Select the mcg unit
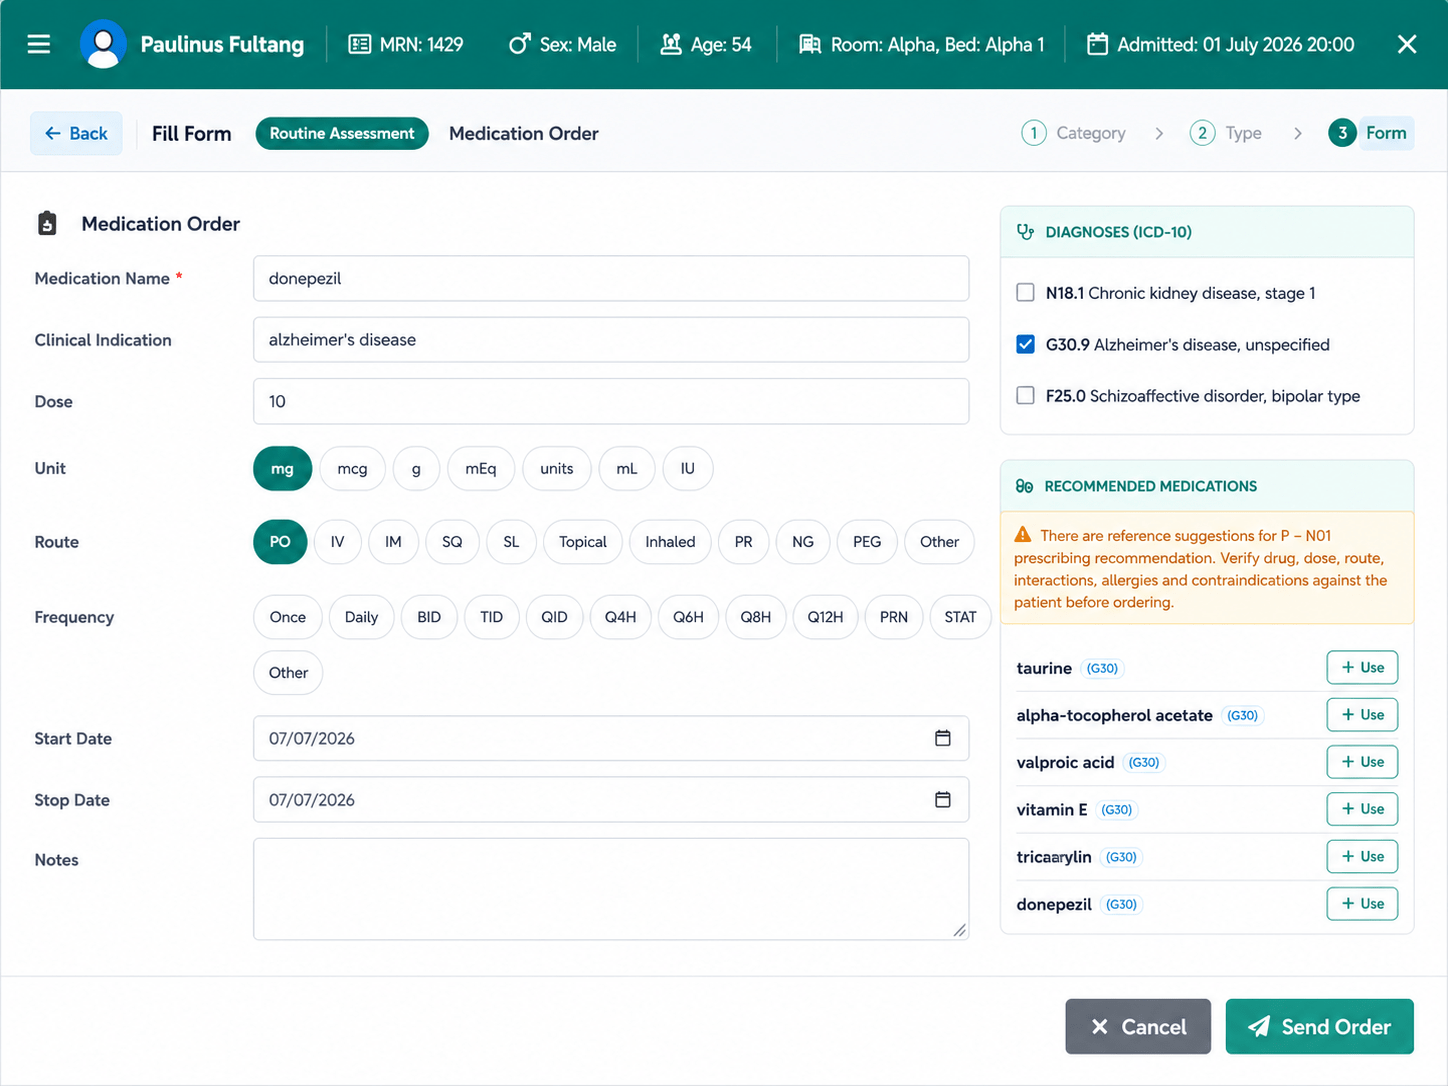This screenshot has width=1448, height=1086. (x=352, y=468)
